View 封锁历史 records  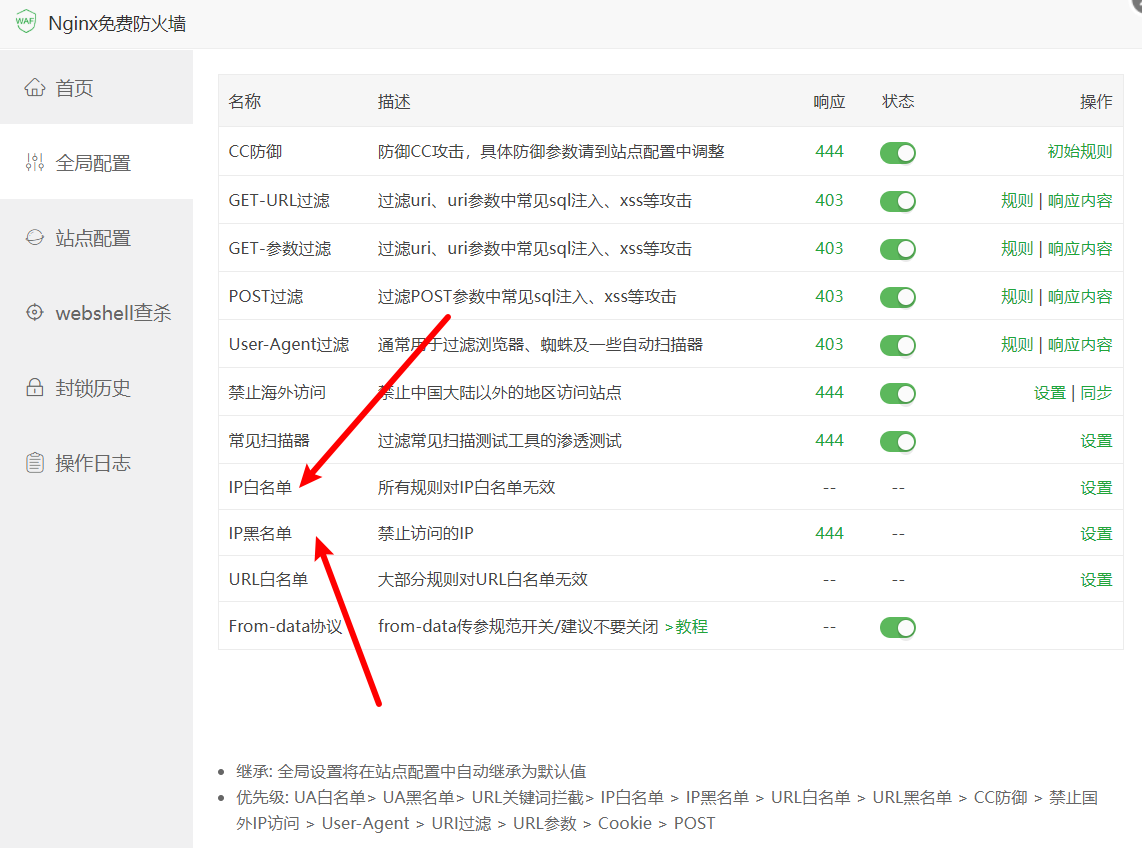96,388
